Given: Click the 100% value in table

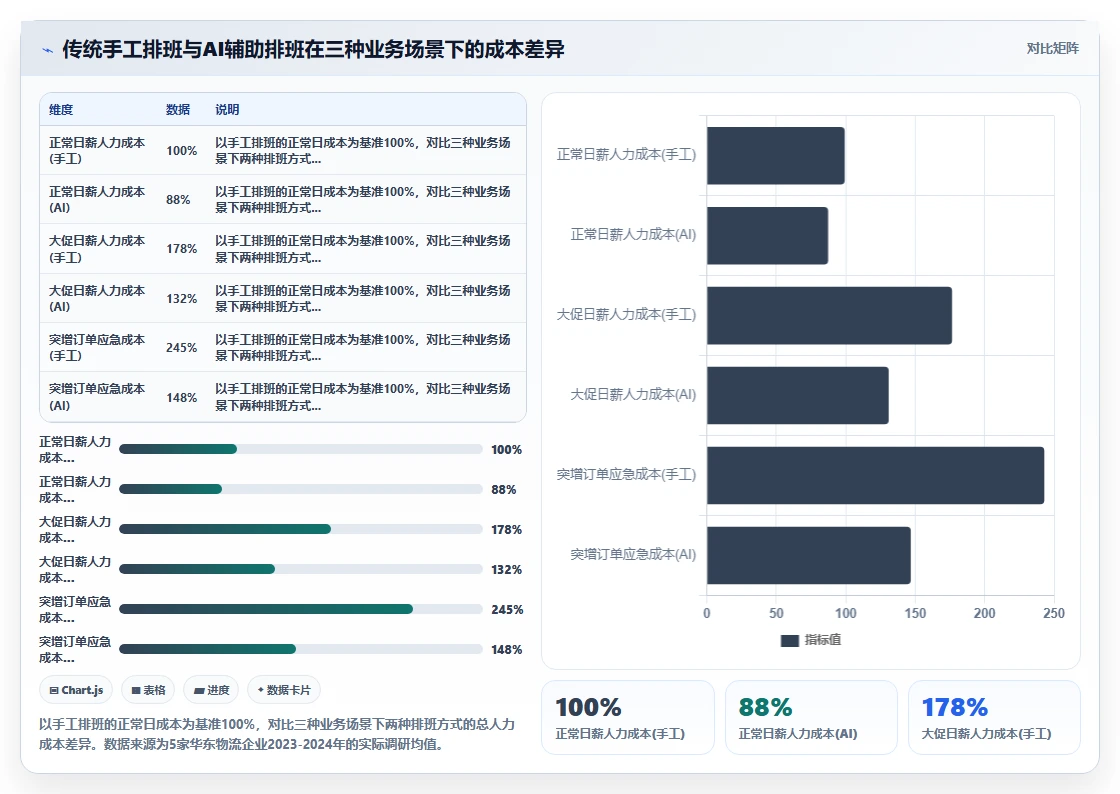Looking at the screenshot, I should (x=181, y=151).
